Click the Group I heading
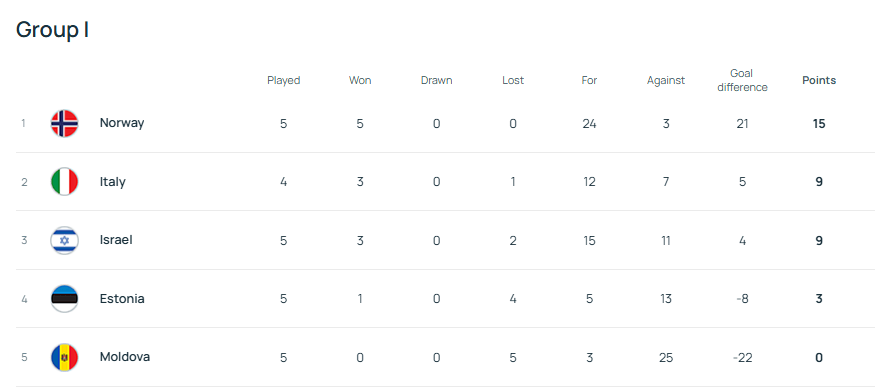875x391 pixels. [x=52, y=30]
